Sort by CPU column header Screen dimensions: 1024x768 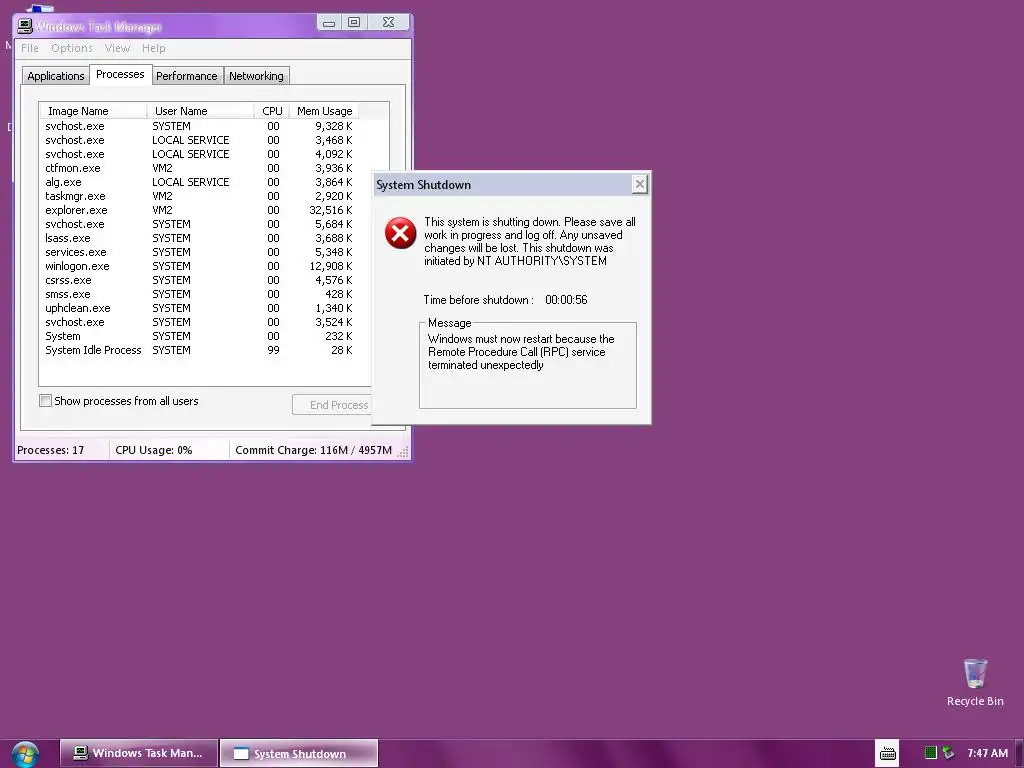pyautogui.click(x=272, y=111)
